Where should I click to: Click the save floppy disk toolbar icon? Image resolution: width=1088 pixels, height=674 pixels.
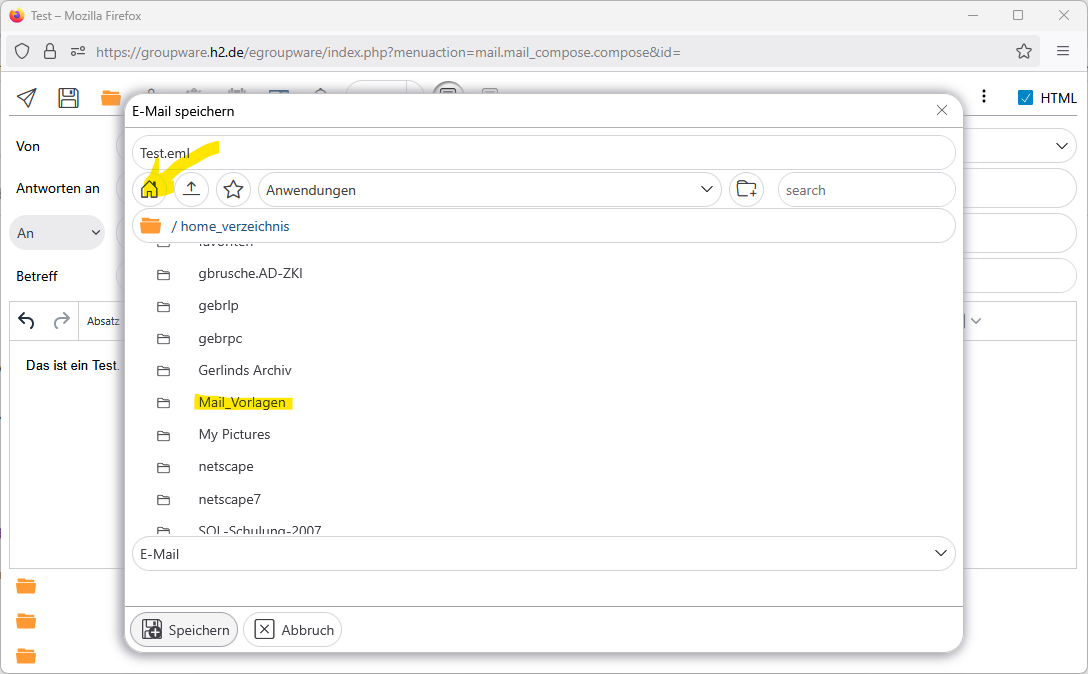(68, 97)
